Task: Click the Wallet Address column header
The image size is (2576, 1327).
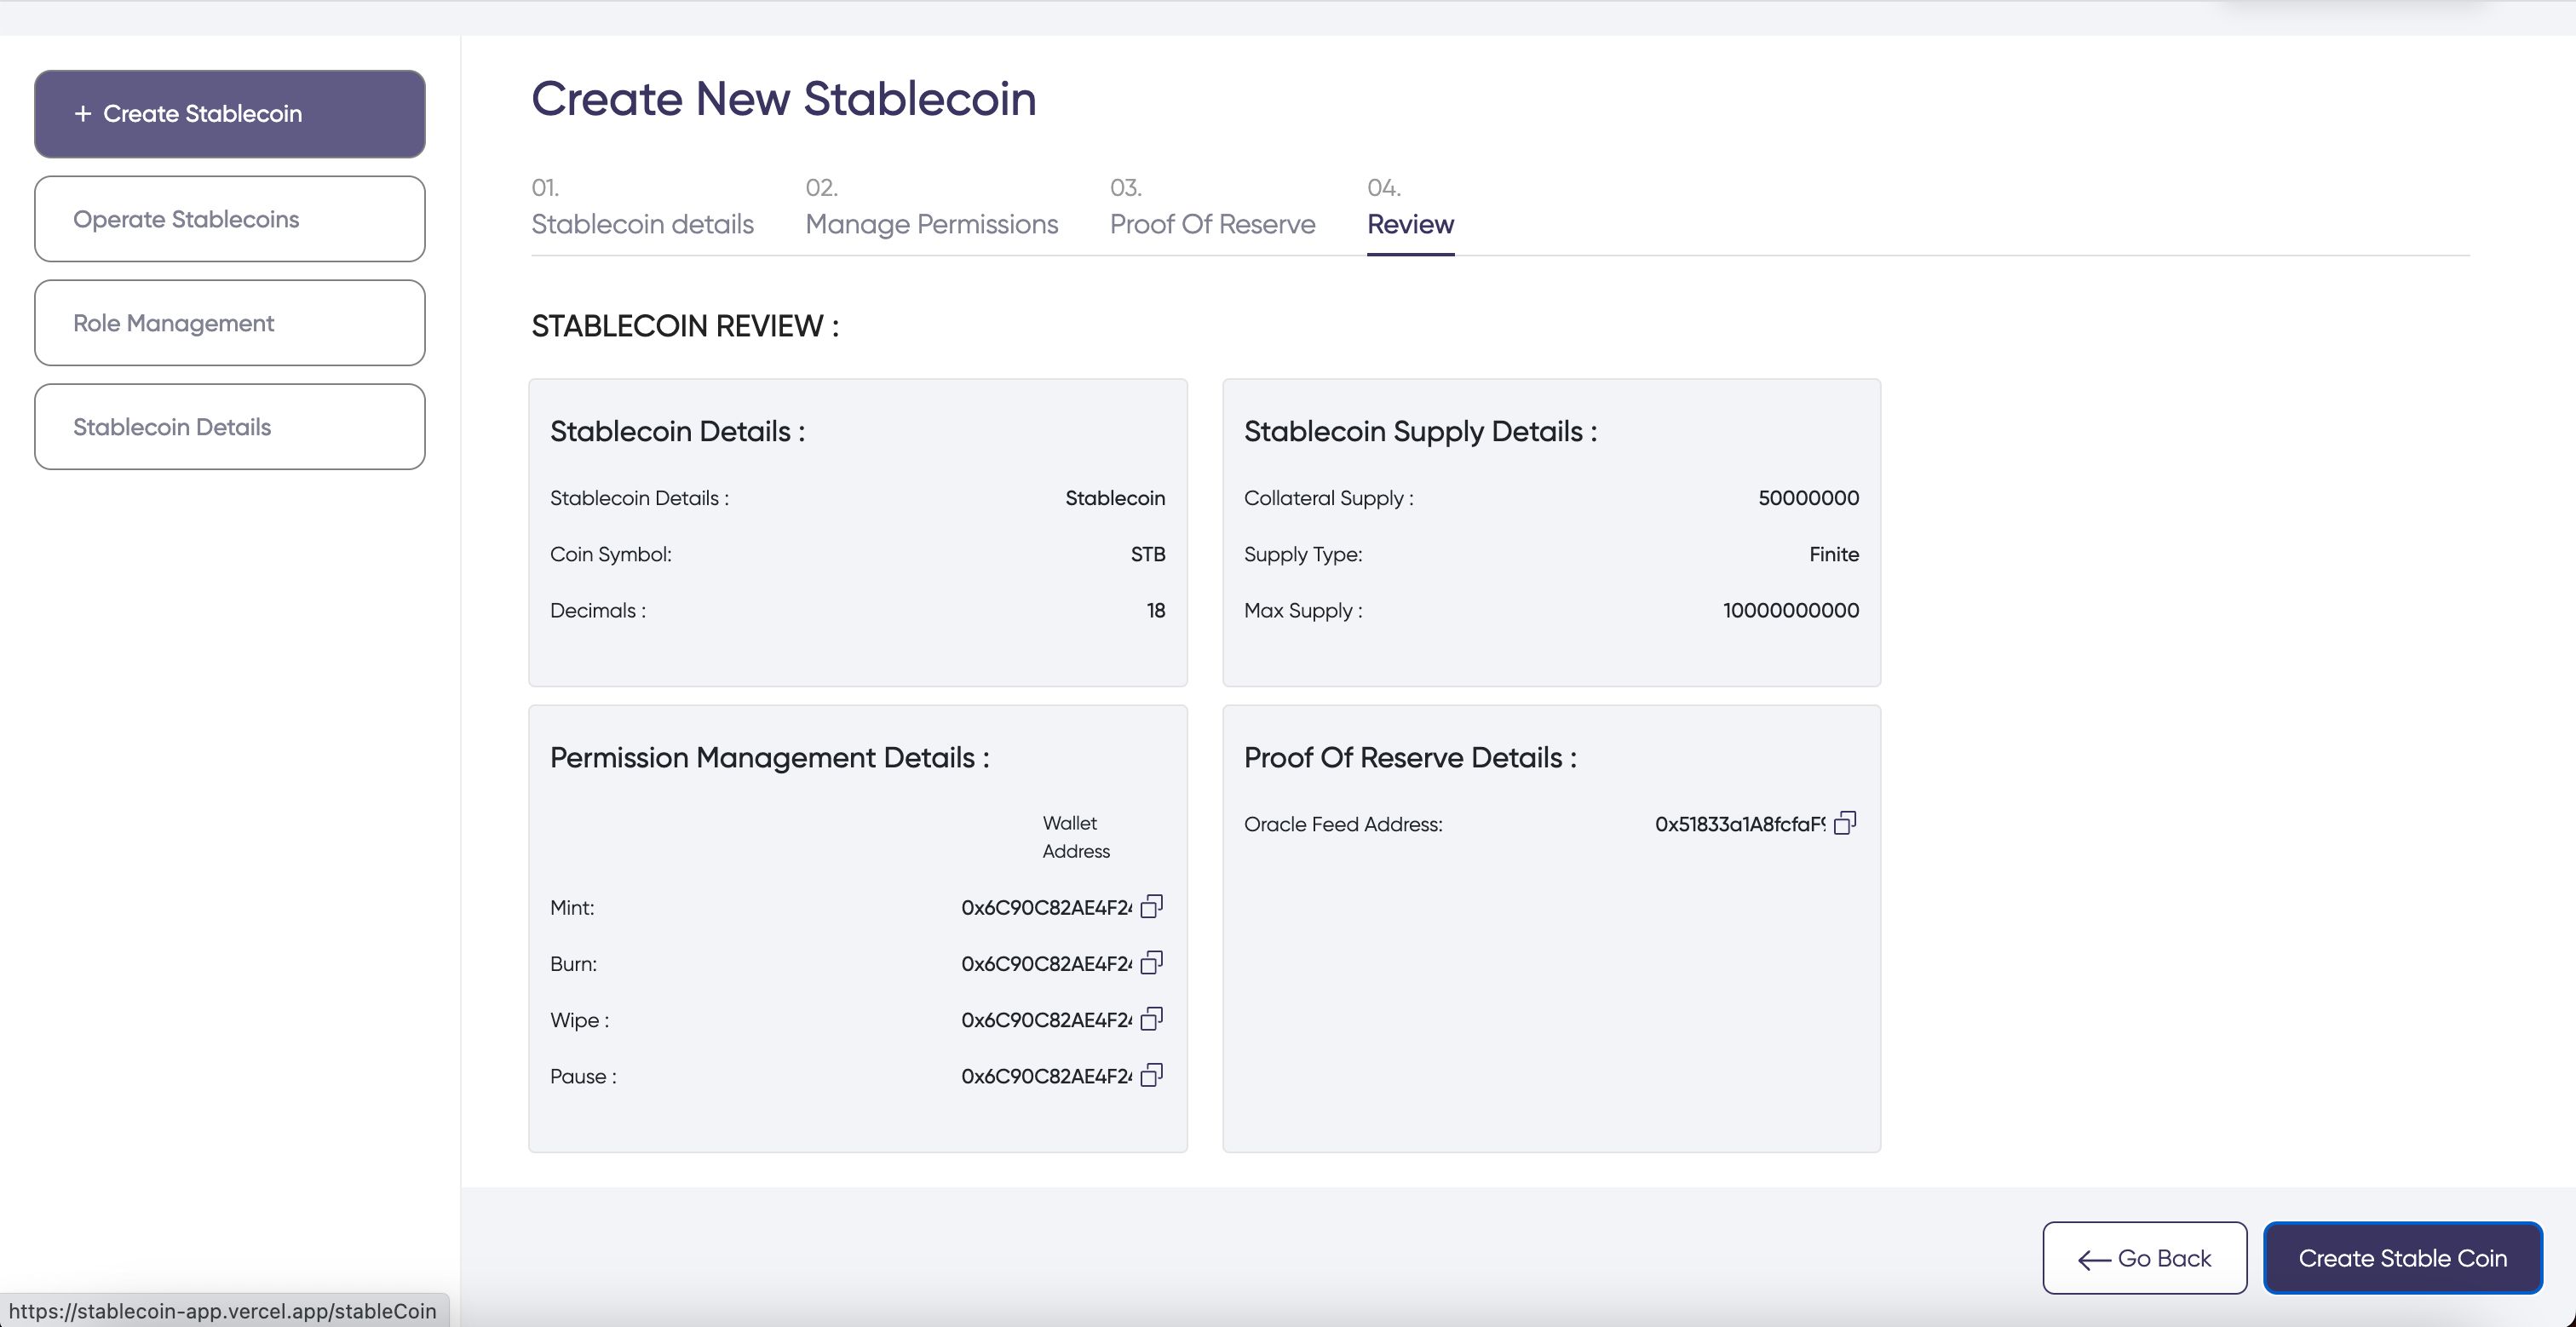Action: [x=1076, y=837]
